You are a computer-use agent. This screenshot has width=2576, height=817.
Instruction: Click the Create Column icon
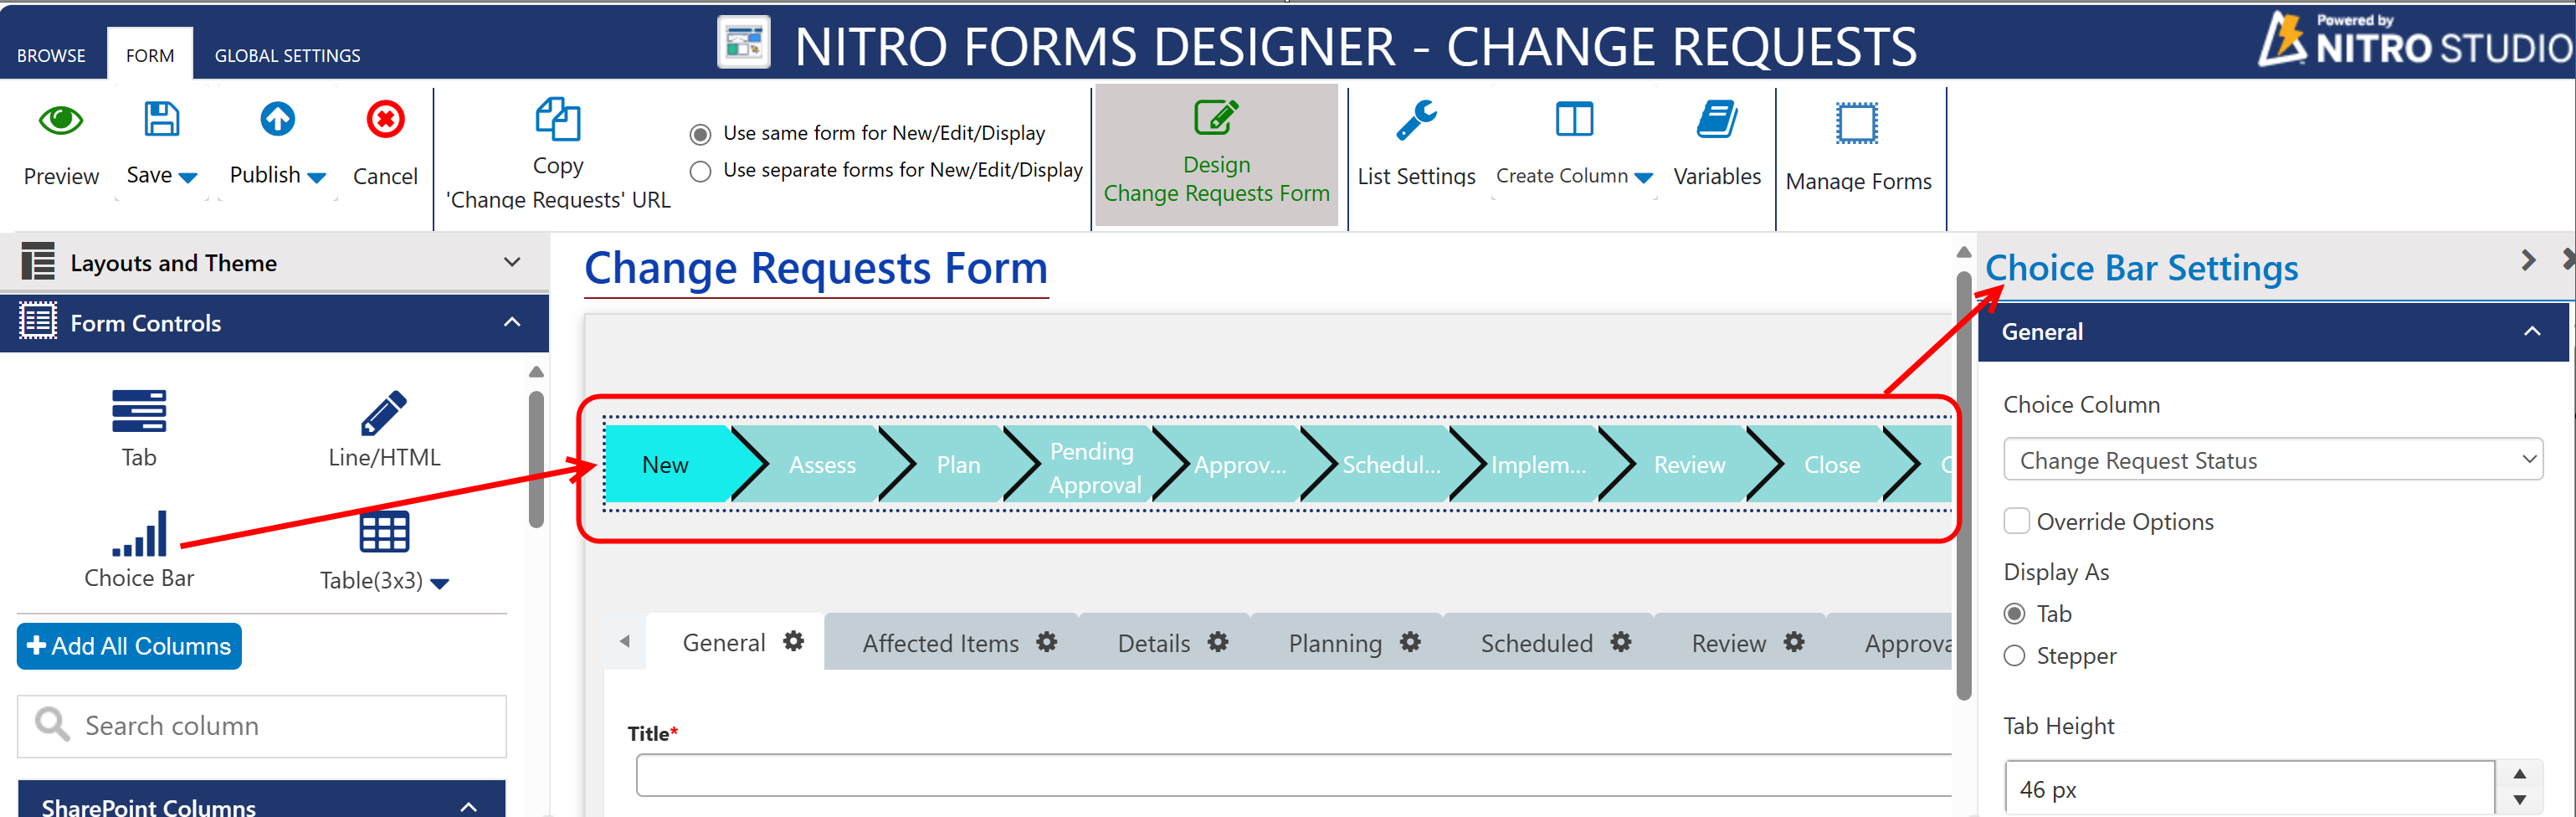point(1574,120)
